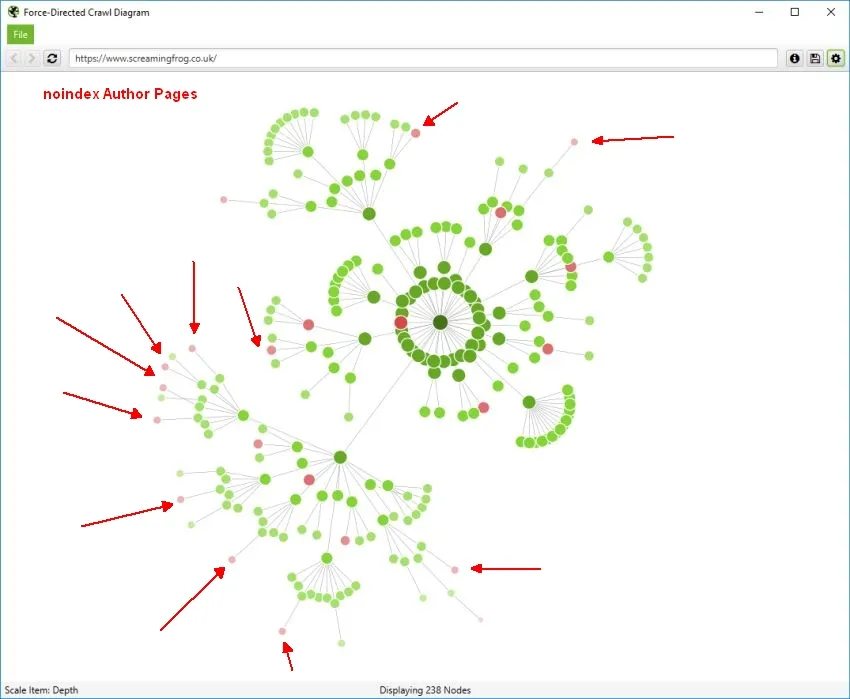Minimize the Force-Directed Crawl Diagram window

(759, 12)
